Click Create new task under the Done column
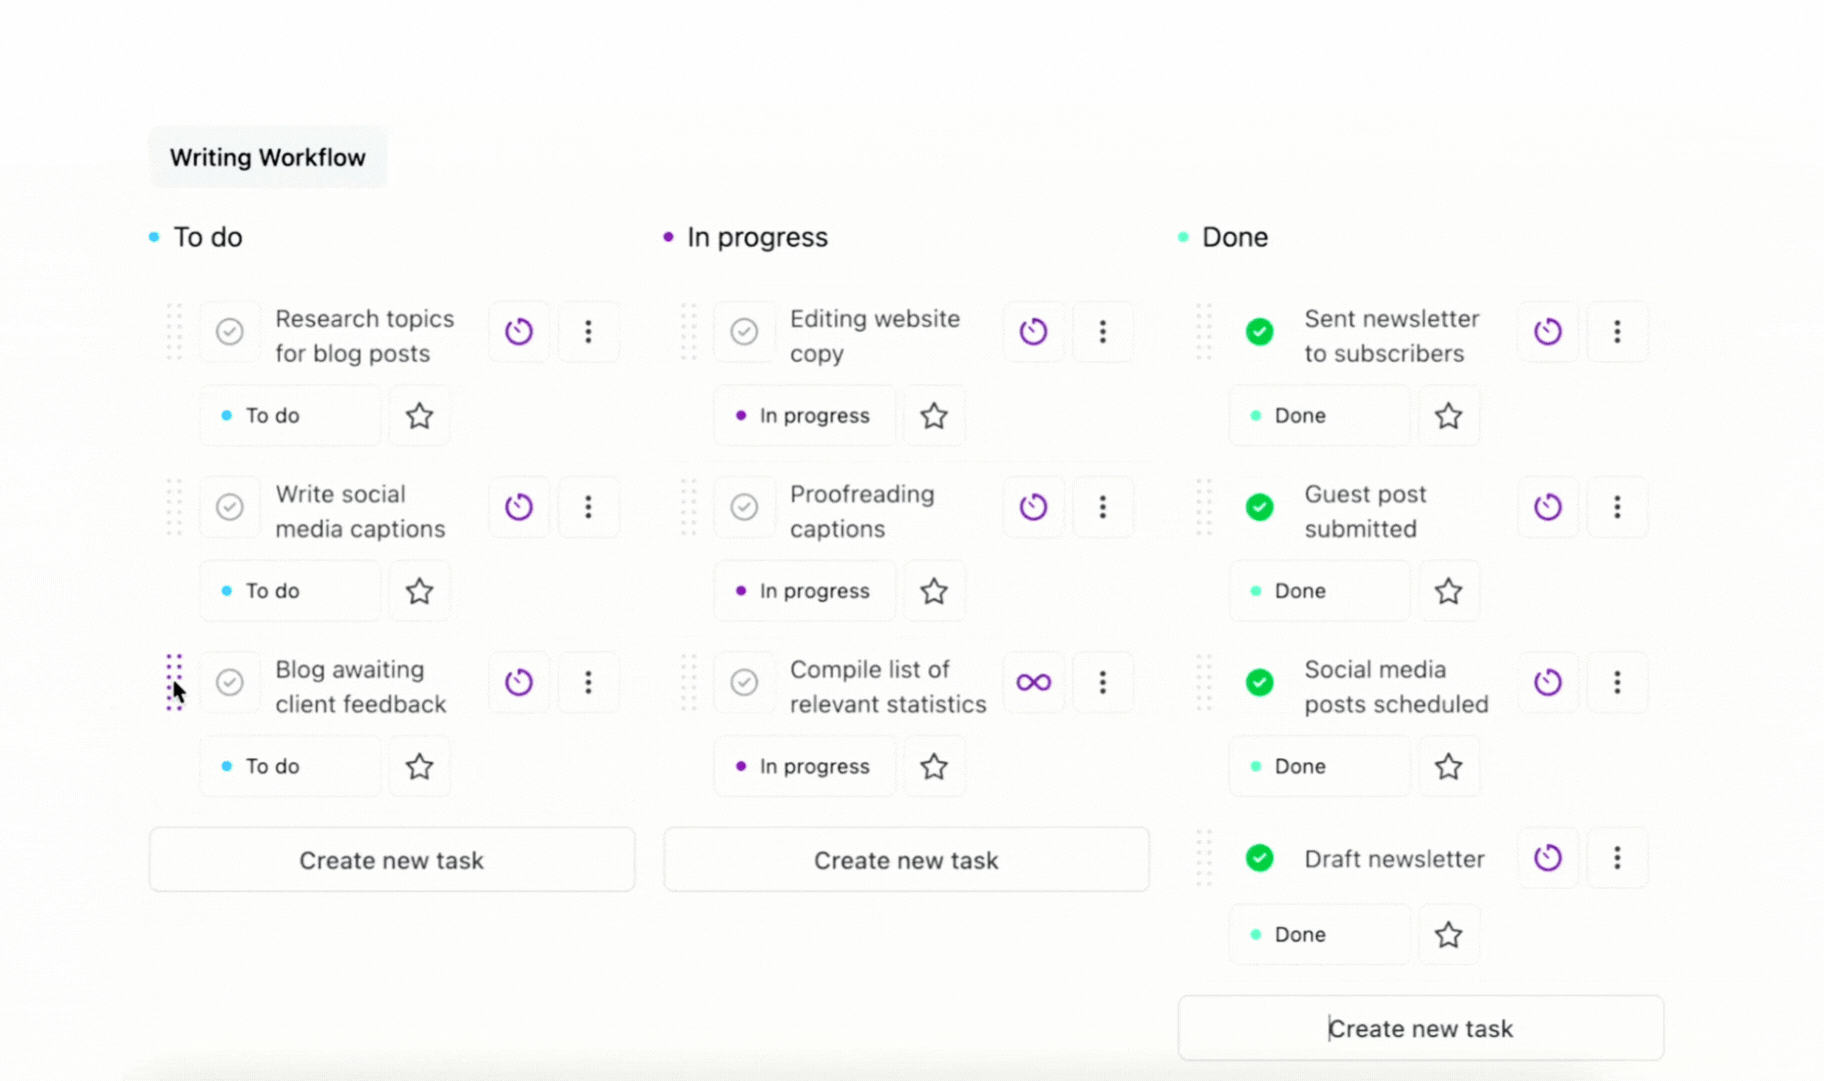The width and height of the screenshot is (1824, 1081). (x=1420, y=1027)
